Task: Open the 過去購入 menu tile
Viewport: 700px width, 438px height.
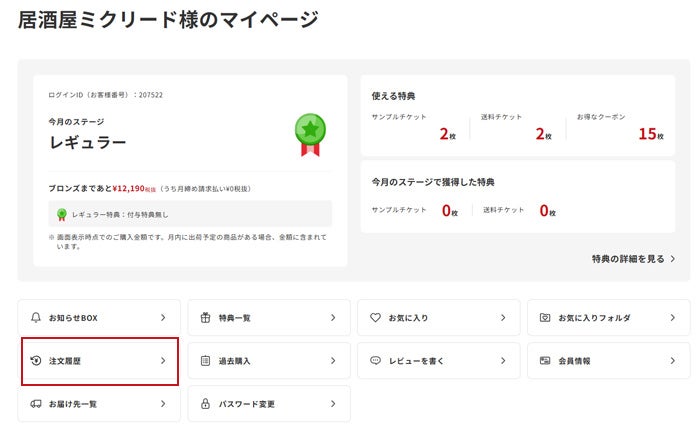Action: tap(269, 361)
